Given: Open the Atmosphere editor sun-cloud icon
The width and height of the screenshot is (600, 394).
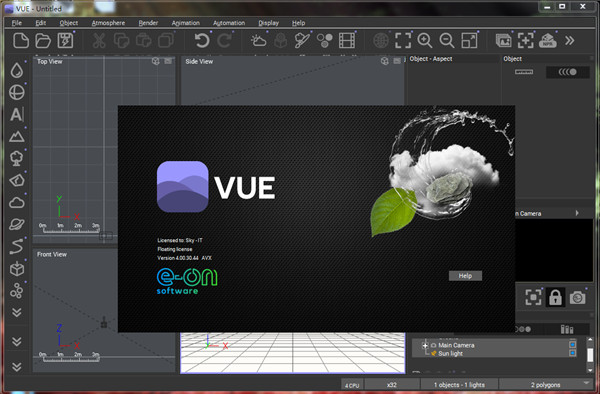Looking at the screenshot, I should (258, 41).
